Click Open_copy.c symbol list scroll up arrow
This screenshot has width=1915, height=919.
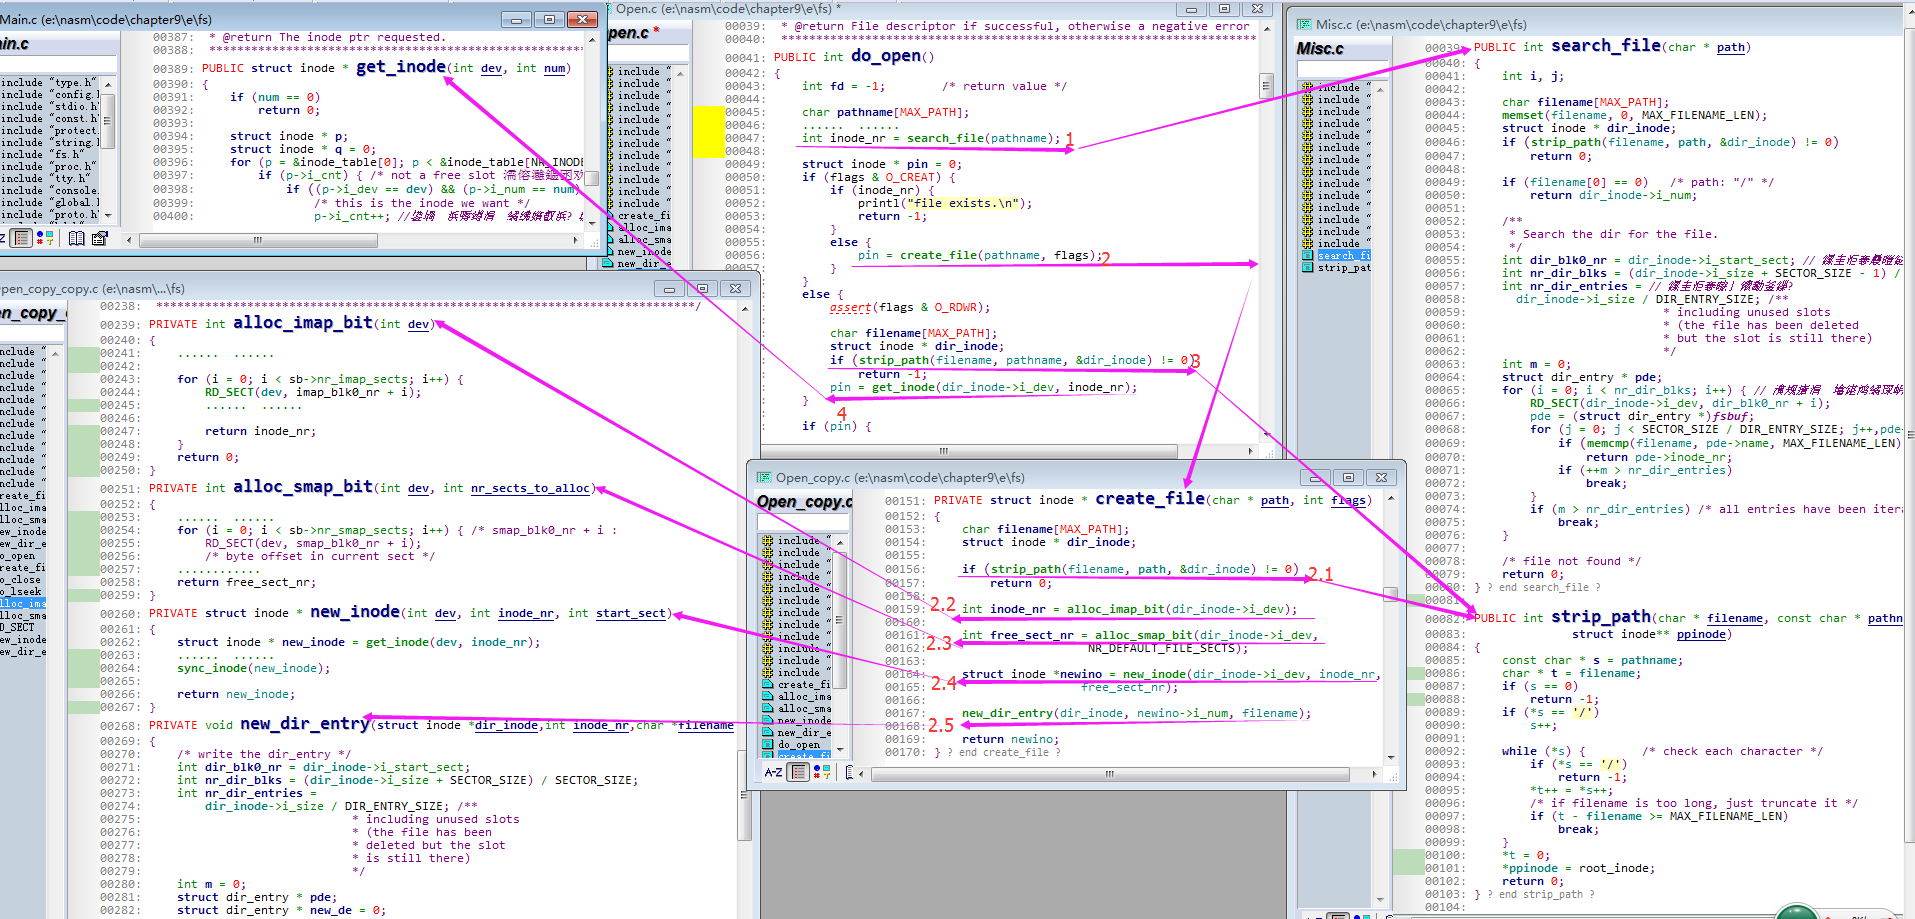coord(840,542)
